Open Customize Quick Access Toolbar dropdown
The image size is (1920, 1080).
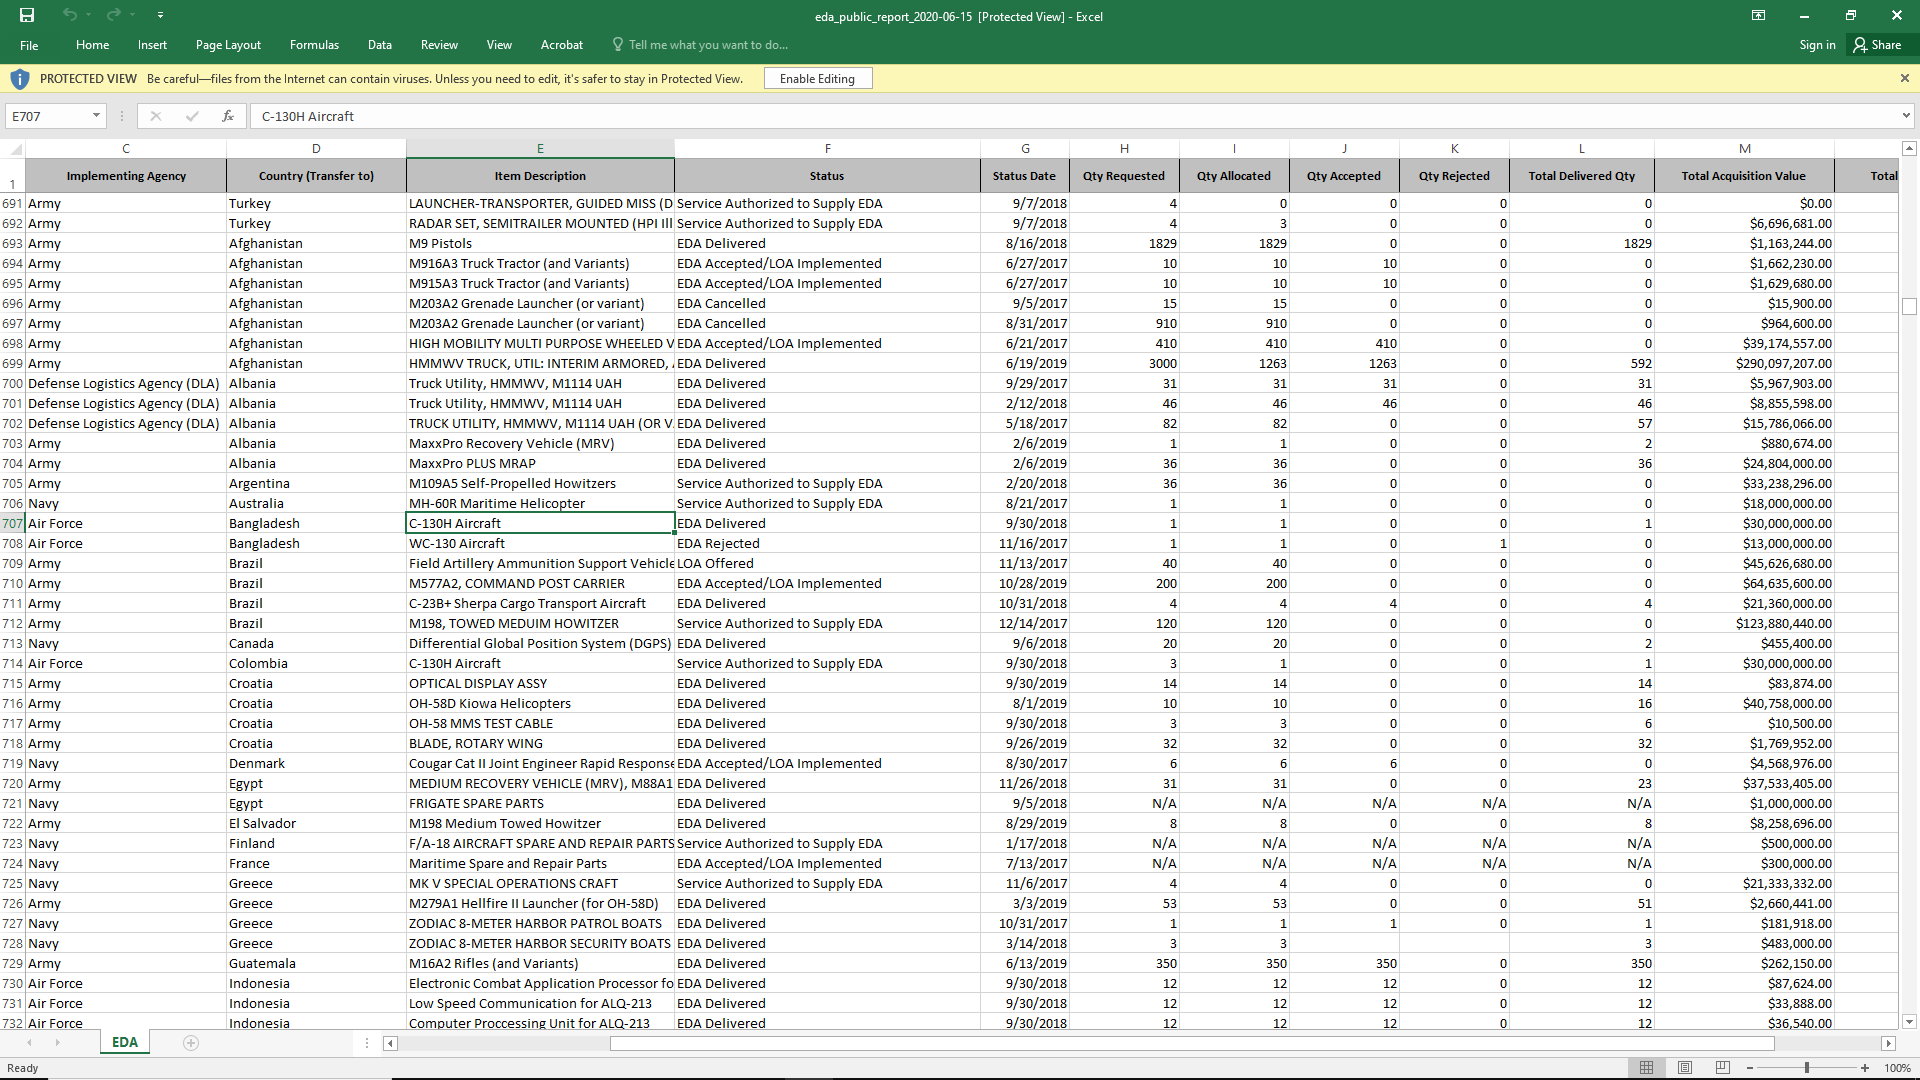click(x=160, y=15)
